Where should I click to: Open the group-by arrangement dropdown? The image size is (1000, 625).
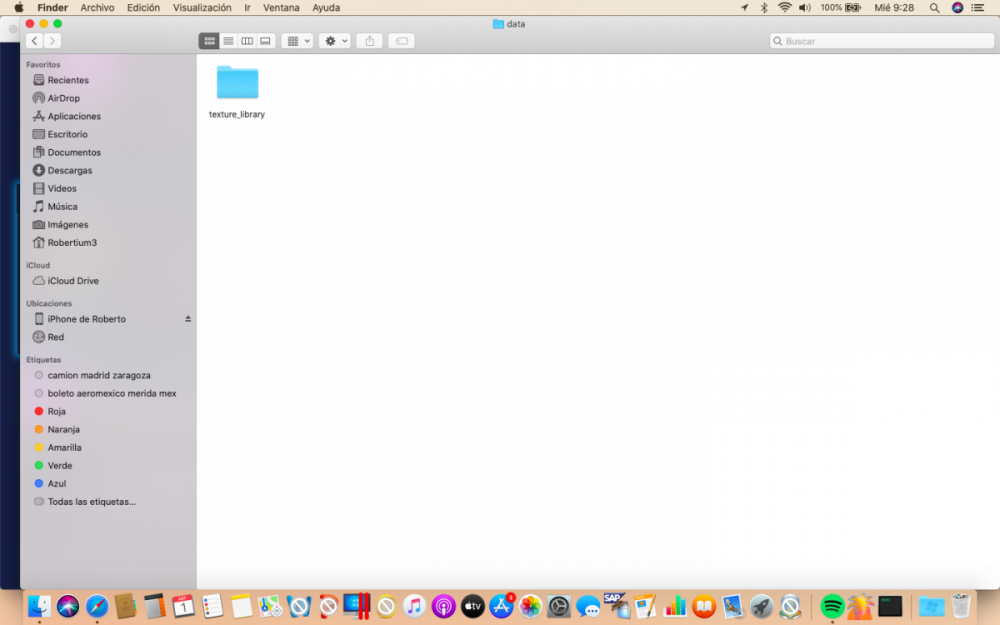point(297,41)
